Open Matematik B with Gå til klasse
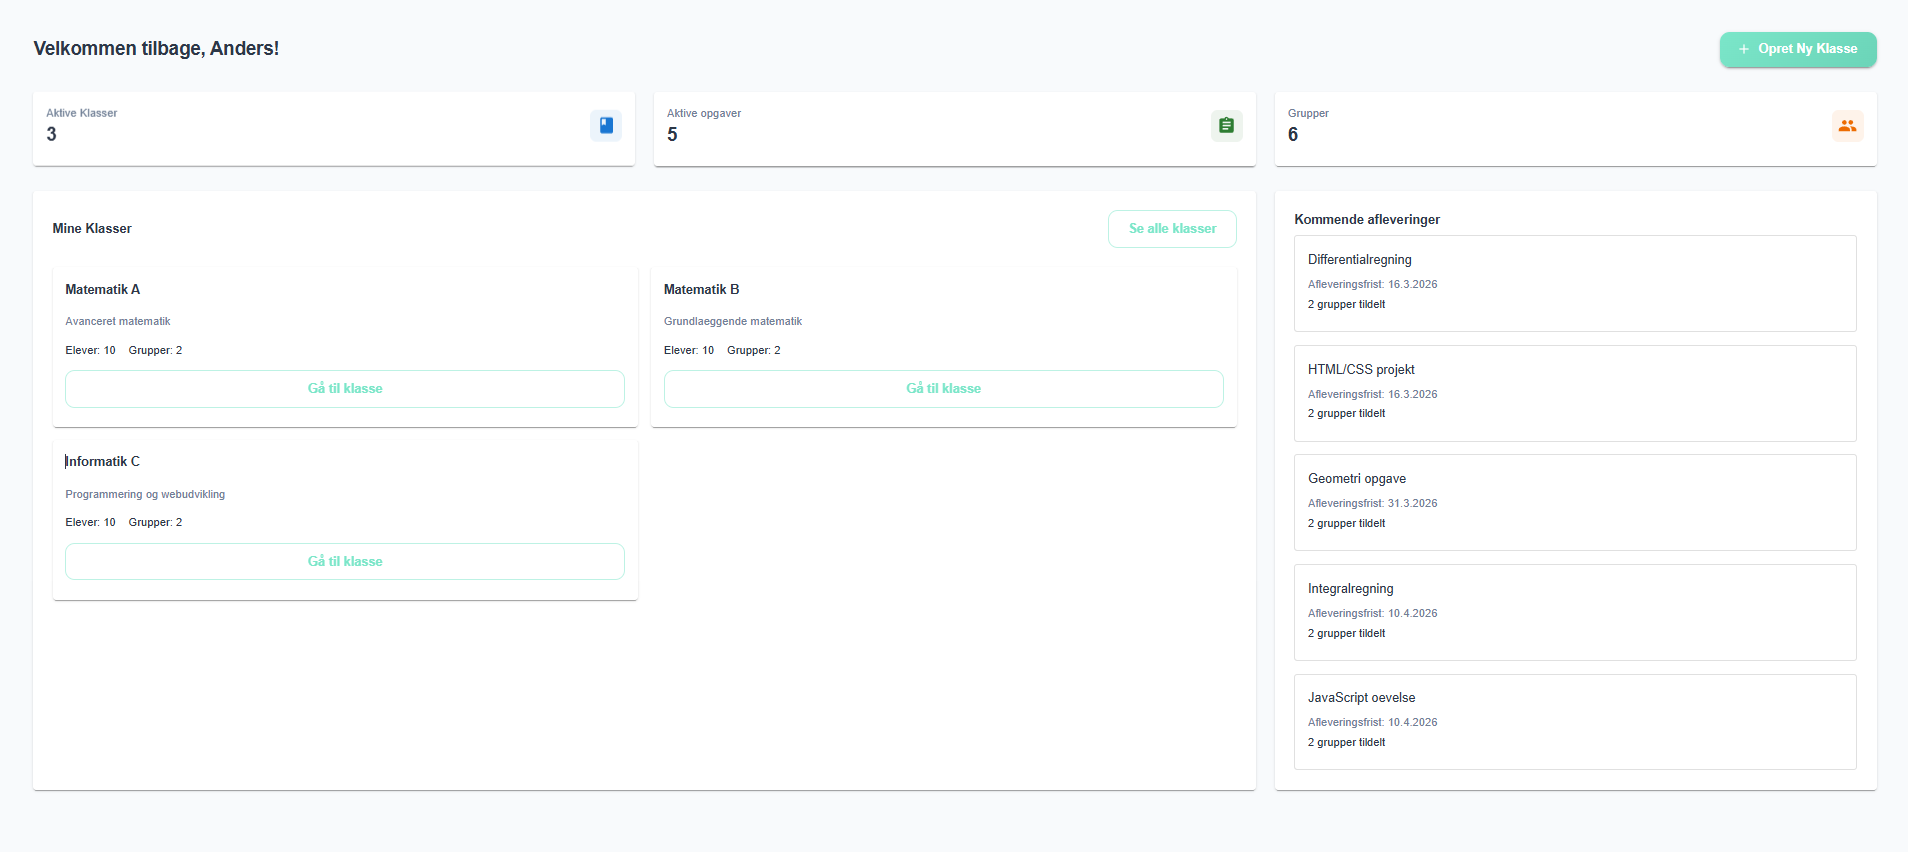Screen dimensions: 1908x852 (943, 389)
